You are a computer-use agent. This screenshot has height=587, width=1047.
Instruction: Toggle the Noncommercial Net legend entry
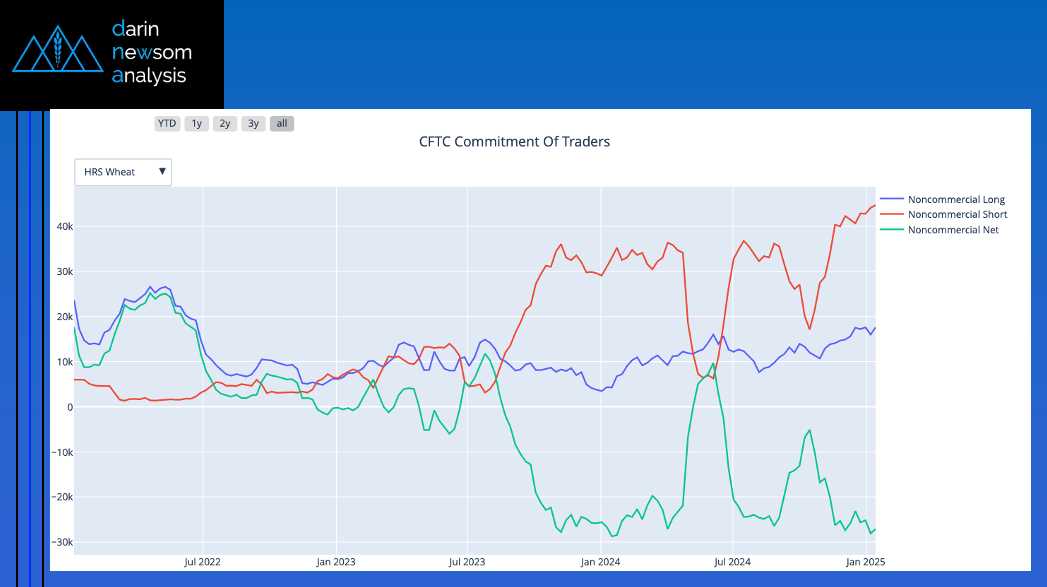pos(952,230)
